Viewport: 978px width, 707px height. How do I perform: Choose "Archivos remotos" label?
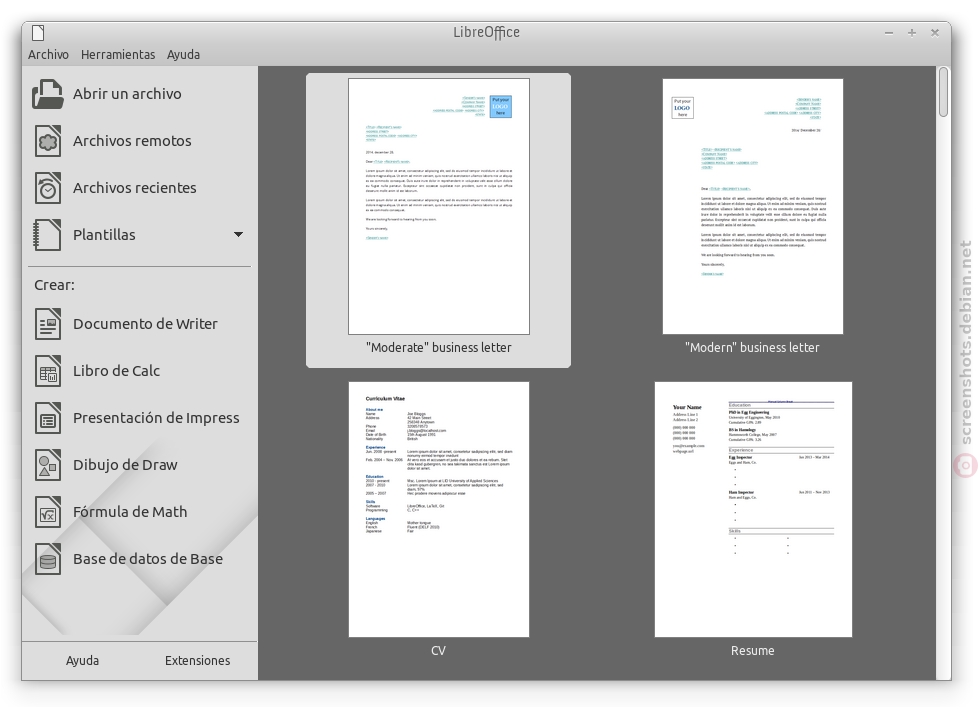click(x=132, y=141)
